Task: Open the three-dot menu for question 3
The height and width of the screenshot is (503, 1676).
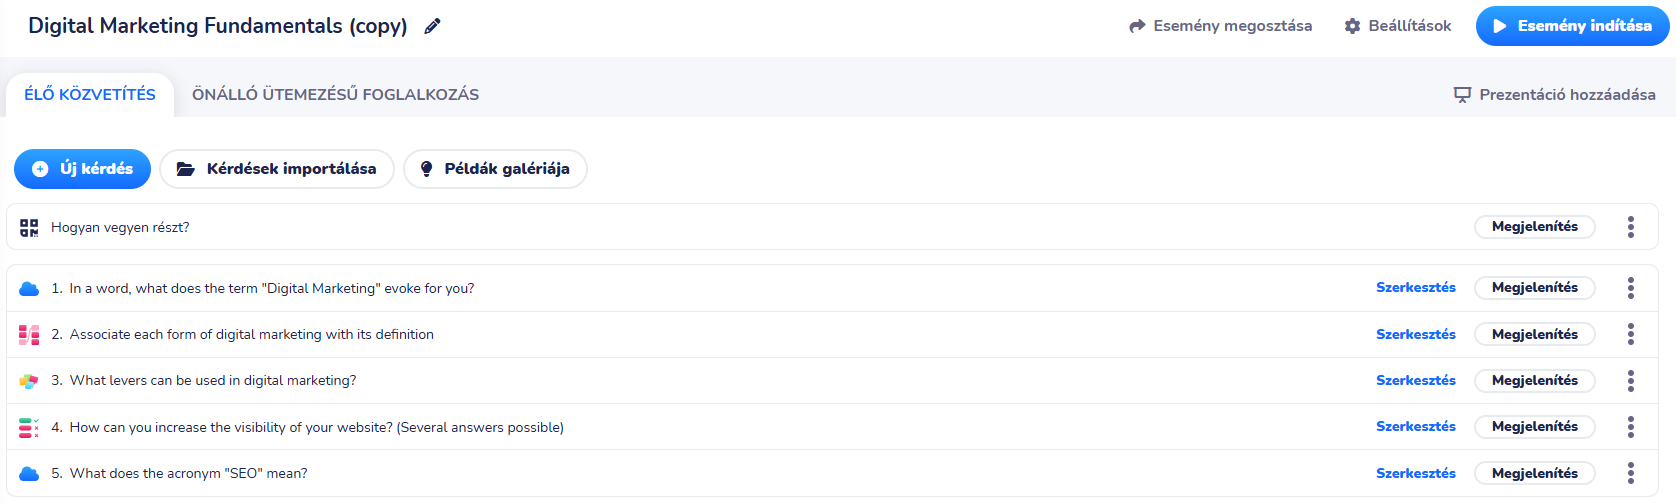Action: (1630, 381)
